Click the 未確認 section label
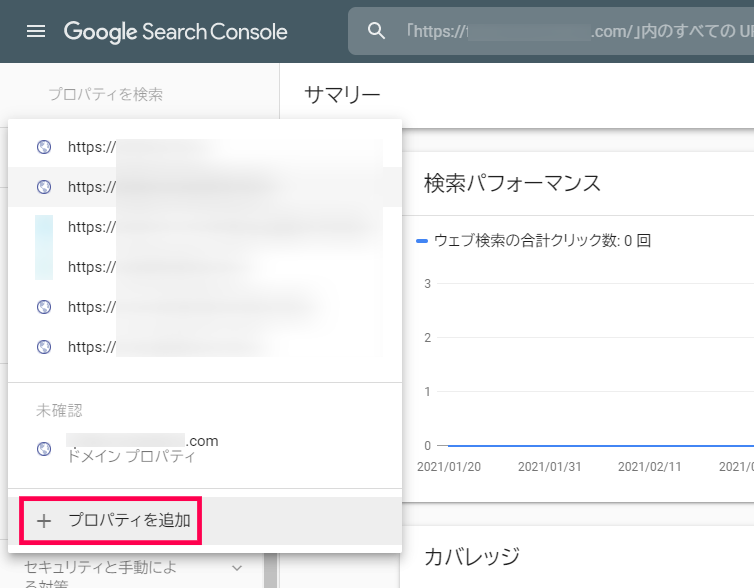This screenshot has height=588, width=754. (59, 411)
